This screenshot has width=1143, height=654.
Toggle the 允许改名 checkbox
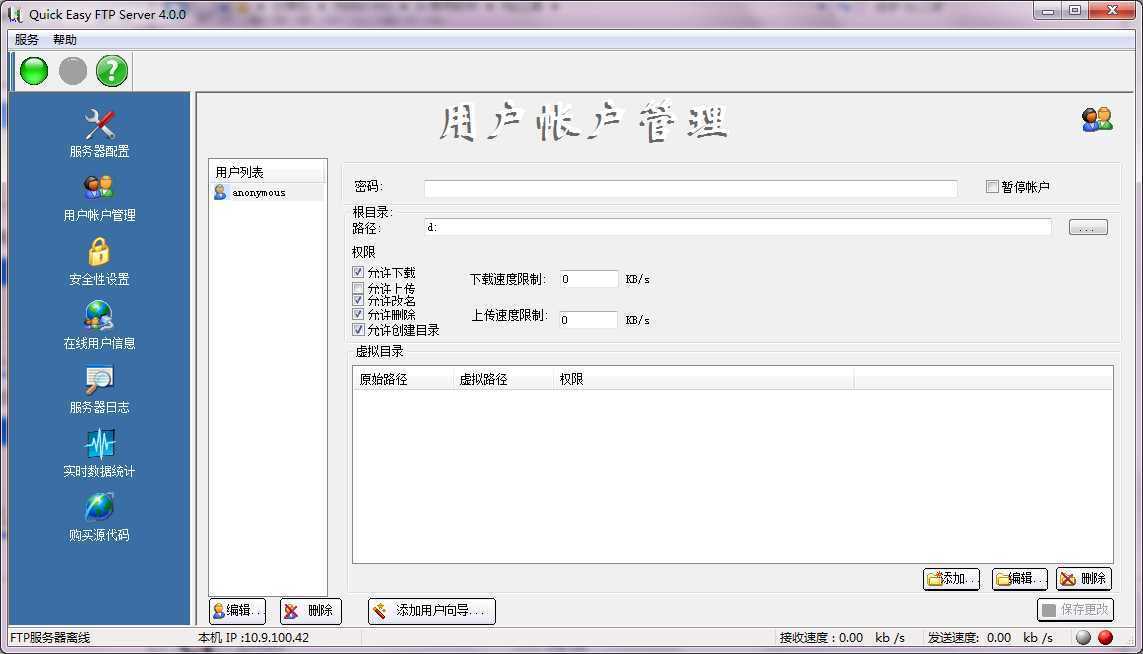pyautogui.click(x=358, y=300)
